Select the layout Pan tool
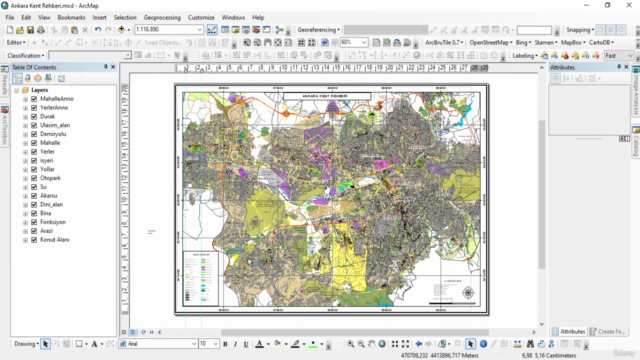Viewport: 640px width, 360px height. [268, 42]
